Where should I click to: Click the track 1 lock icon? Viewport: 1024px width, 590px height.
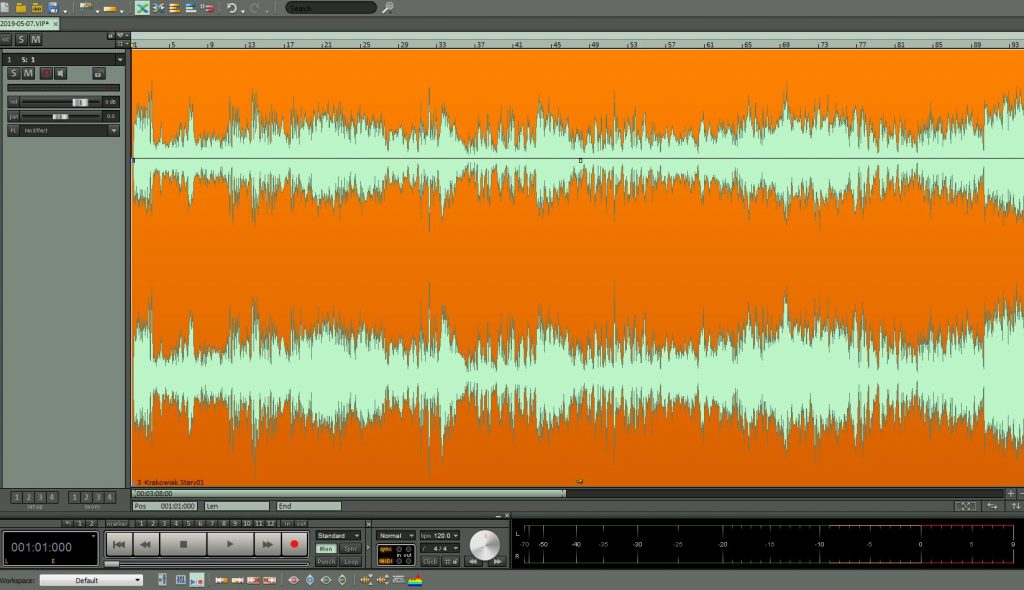[x=99, y=73]
